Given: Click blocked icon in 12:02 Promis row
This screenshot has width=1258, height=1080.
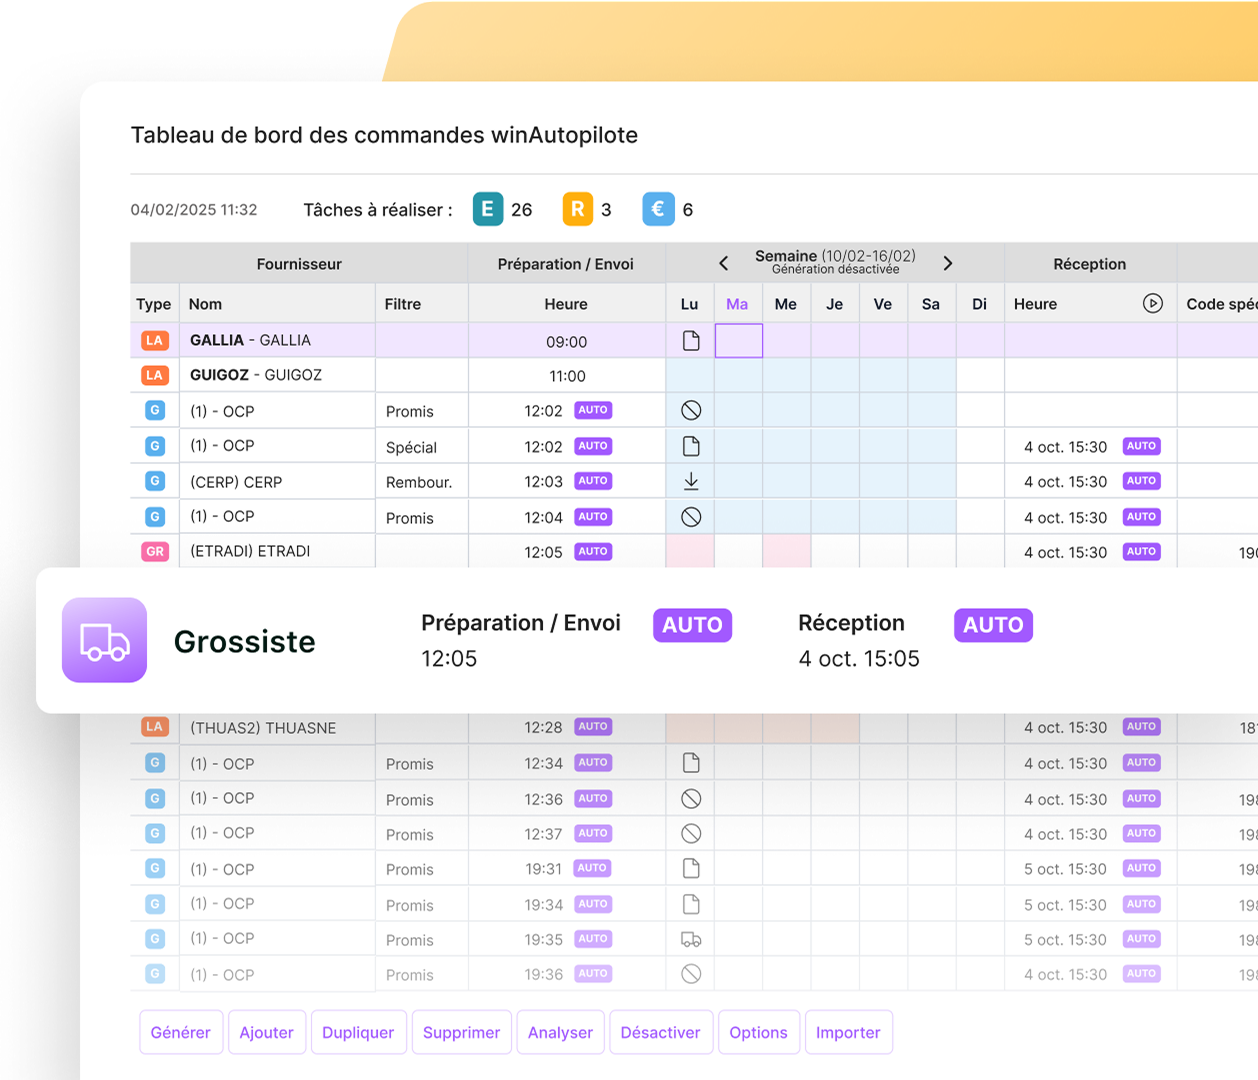Looking at the screenshot, I should [691, 411].
